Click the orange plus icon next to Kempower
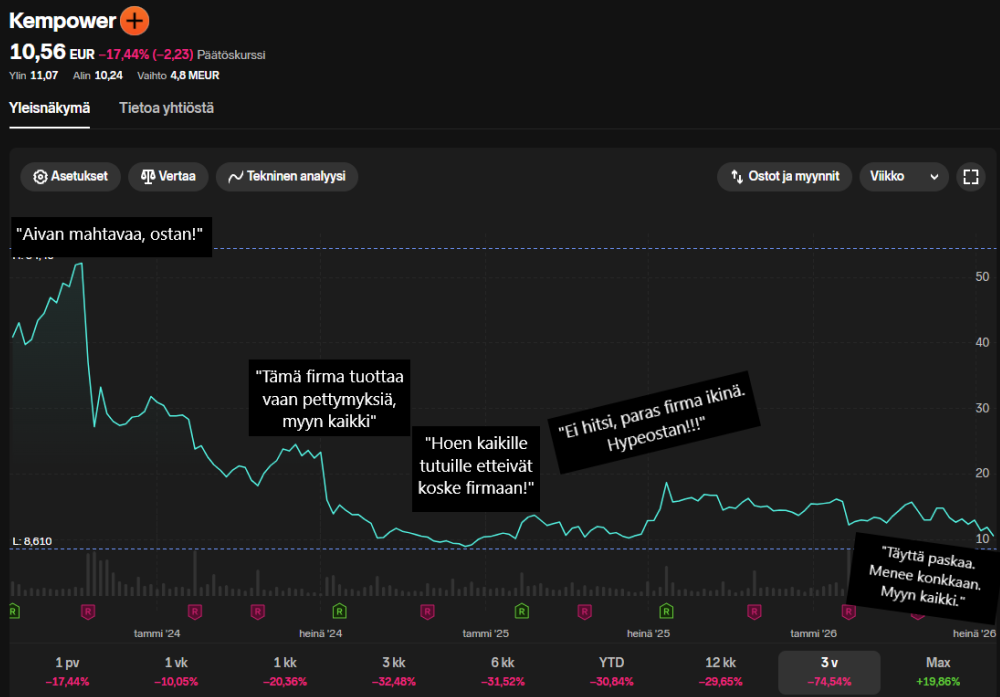 (135, 20)
